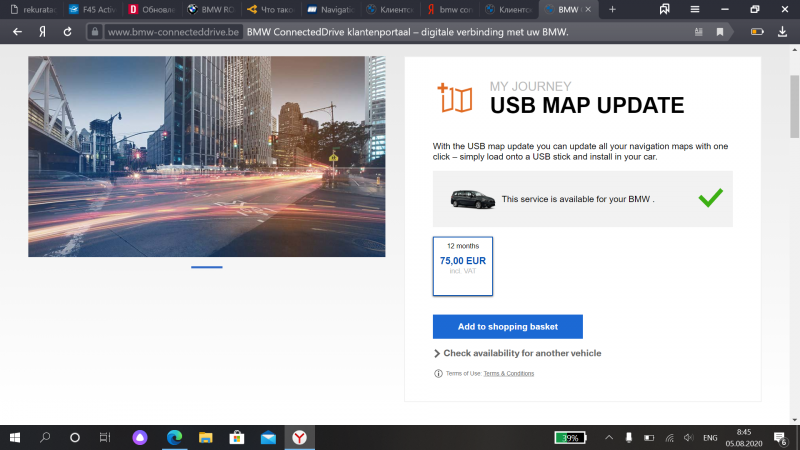Open the Yandex Browser hamburger menu
The image size is (800, 450).
coord(694,9)
